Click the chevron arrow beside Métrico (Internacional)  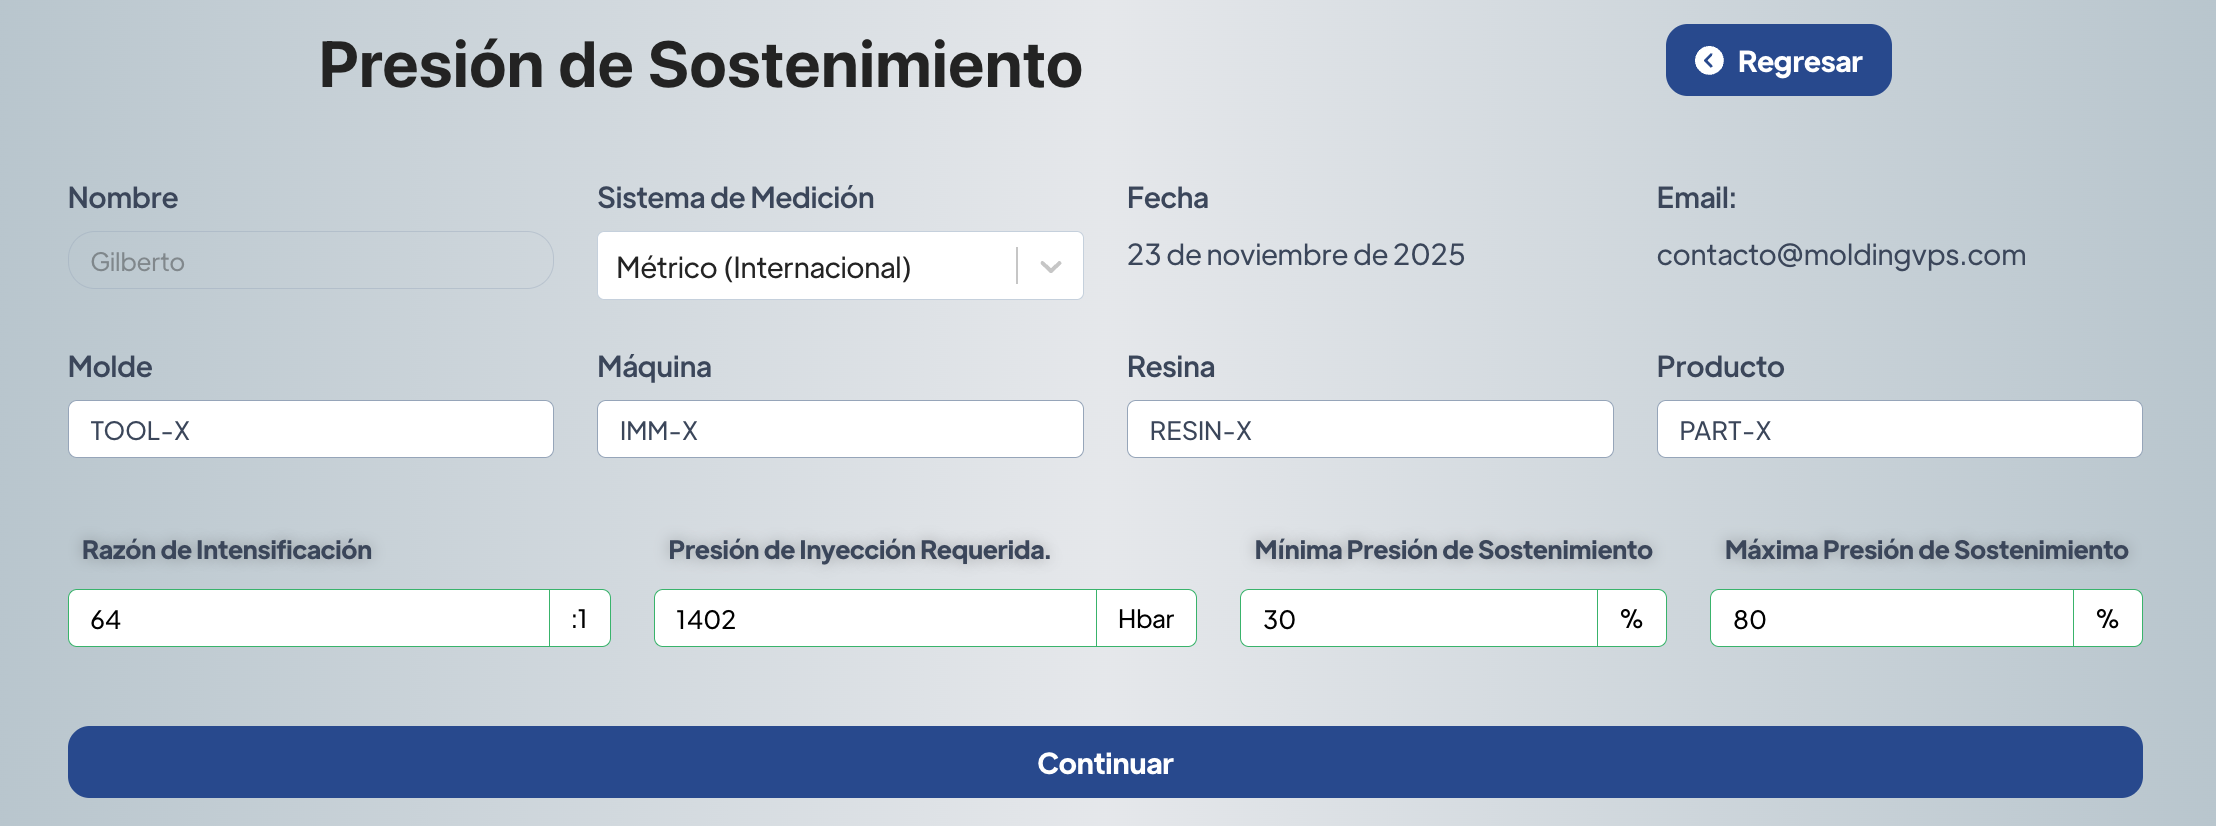1050,266
